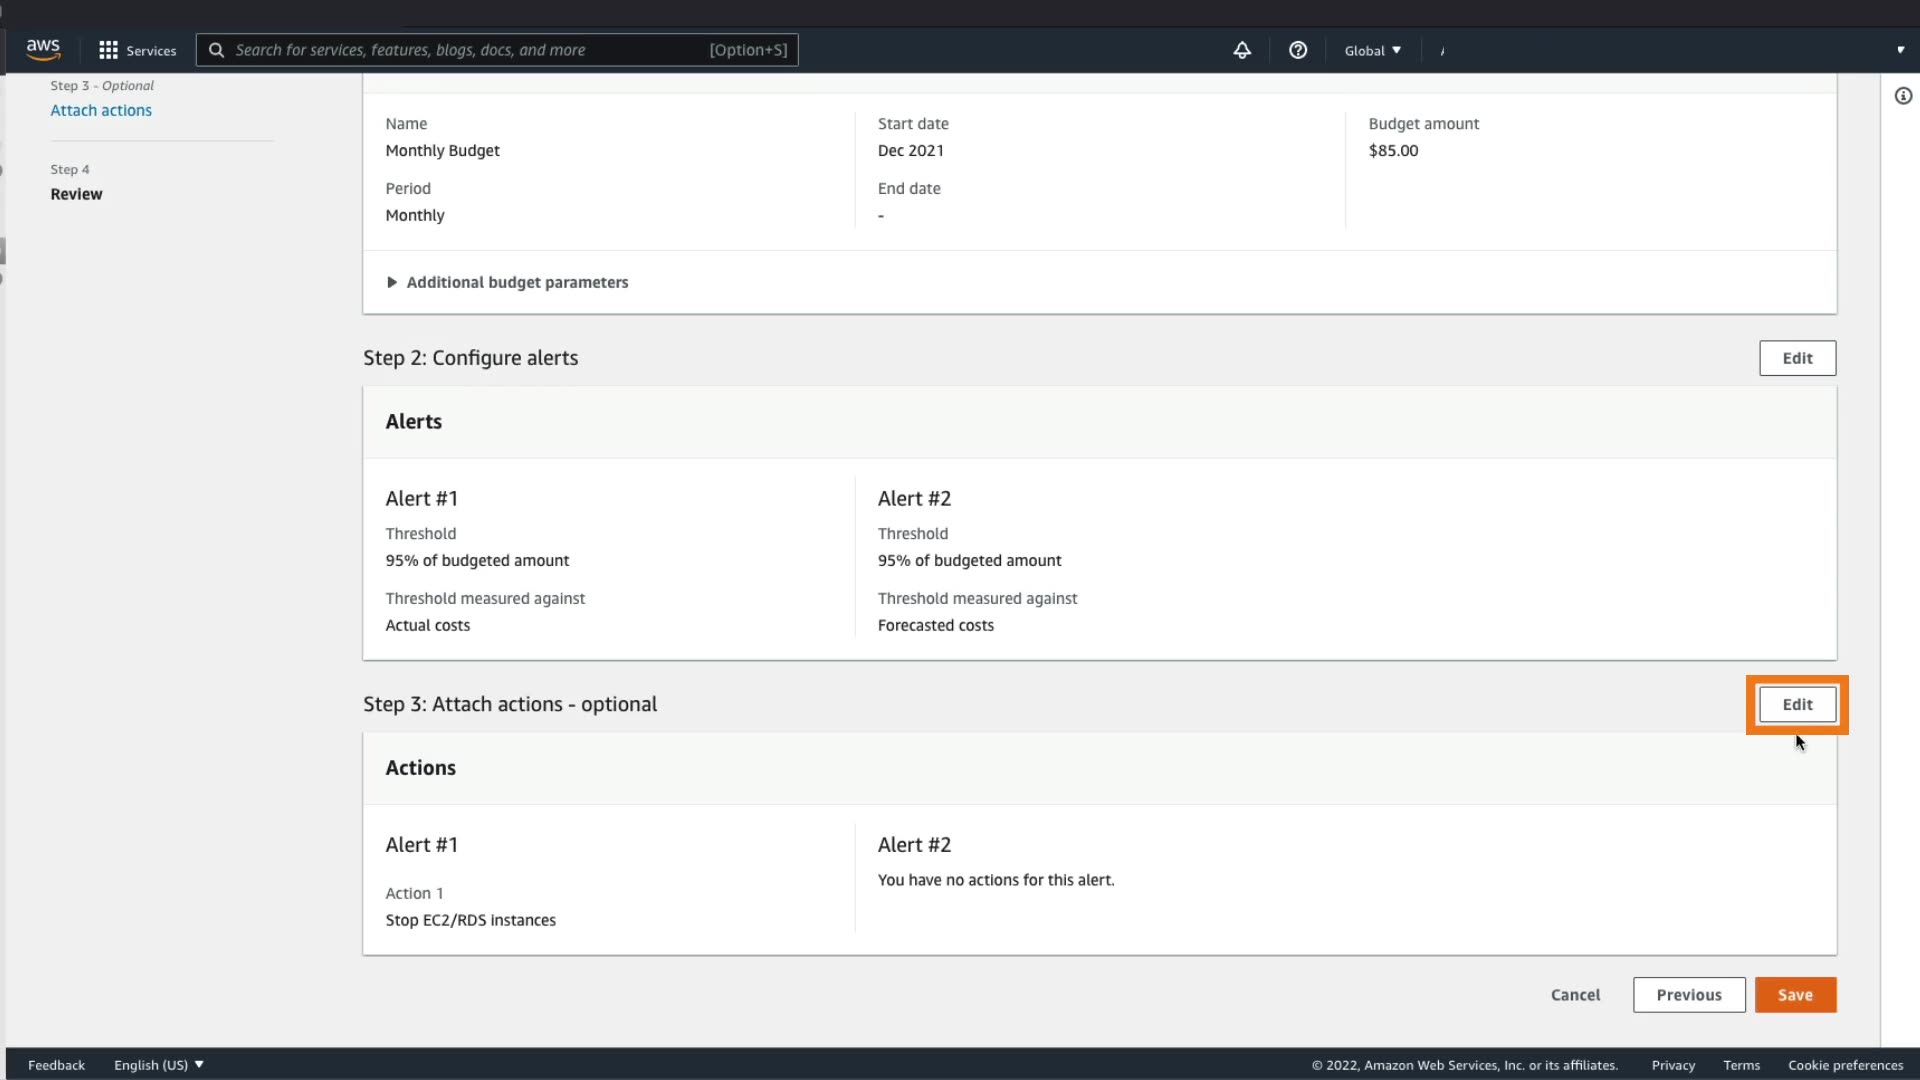Image resolution: width=1920 pixels, height=1080 pixels.
Task: Click the AWS logo home icon
Action: [43, 49]
